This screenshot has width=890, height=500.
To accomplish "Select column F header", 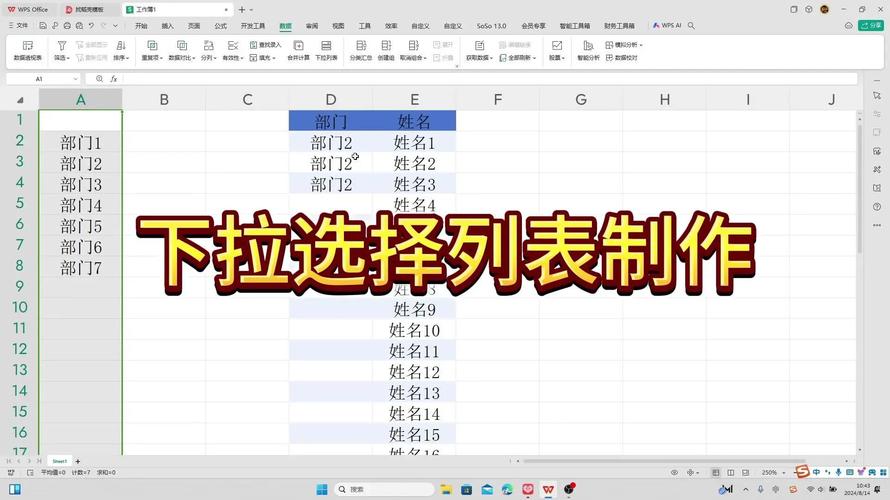I will [498, 100].
